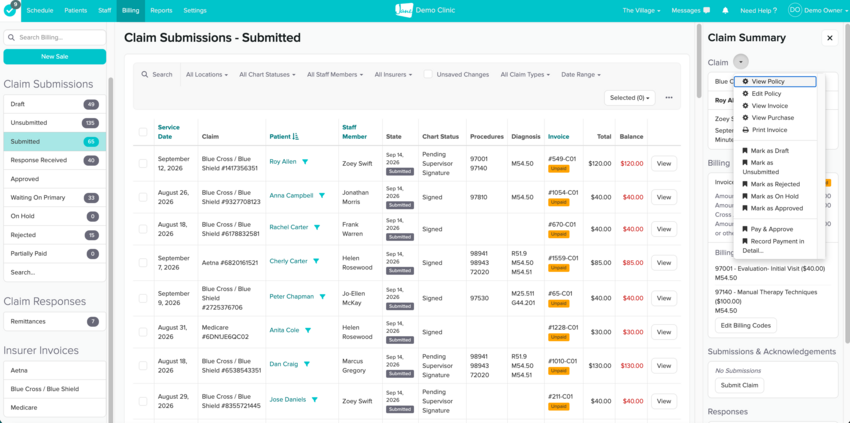Viewport: 850px width, 423px height.
Task: Open the notifications bell icon
Action: 725,10
